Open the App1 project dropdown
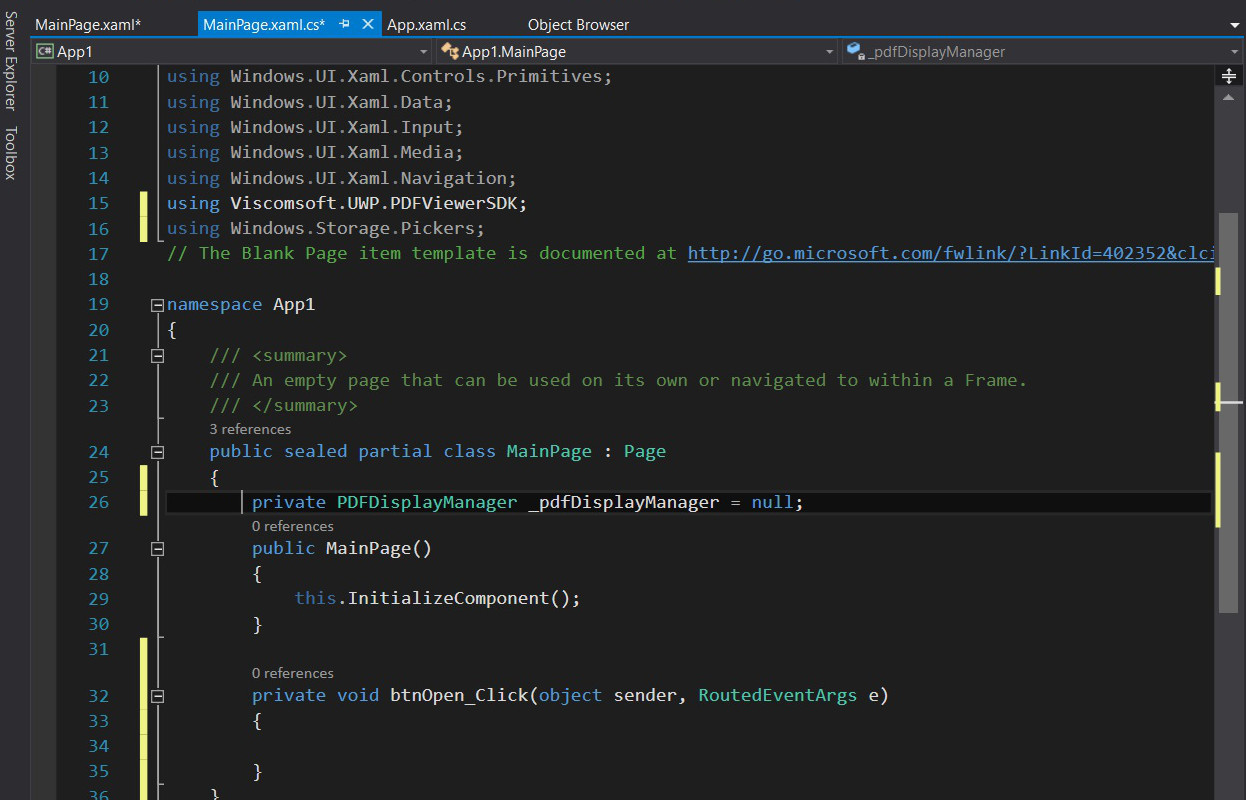The height and width of the screenshot is (800, 1246). [x=423, y=51]
